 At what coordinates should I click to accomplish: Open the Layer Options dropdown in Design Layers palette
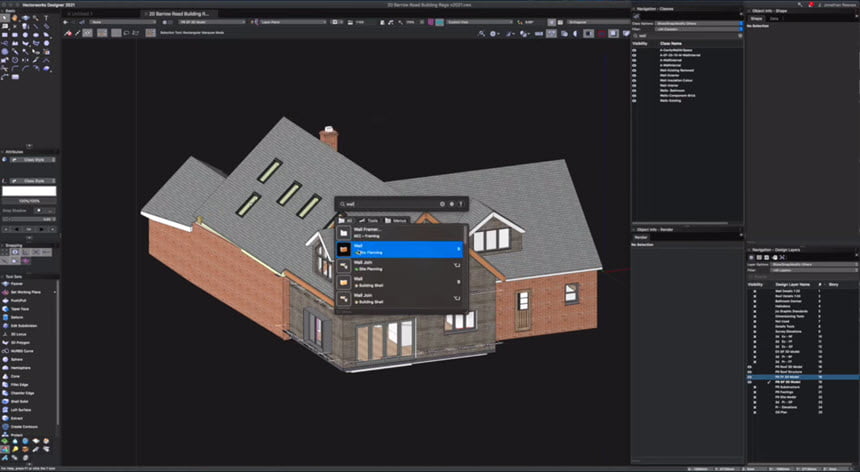pos(814,264)
